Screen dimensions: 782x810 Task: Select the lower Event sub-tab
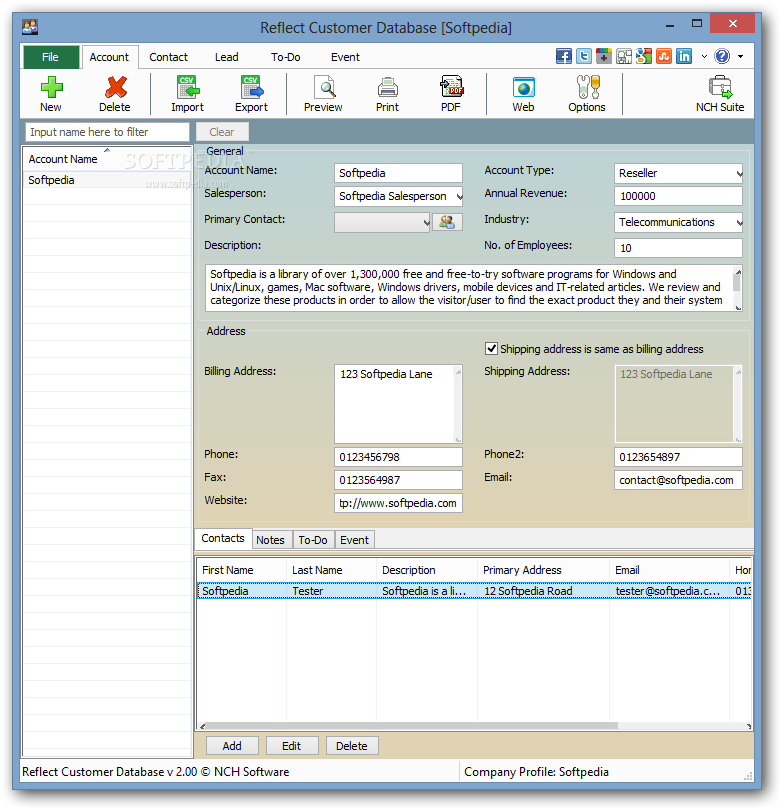coord(354,540)
